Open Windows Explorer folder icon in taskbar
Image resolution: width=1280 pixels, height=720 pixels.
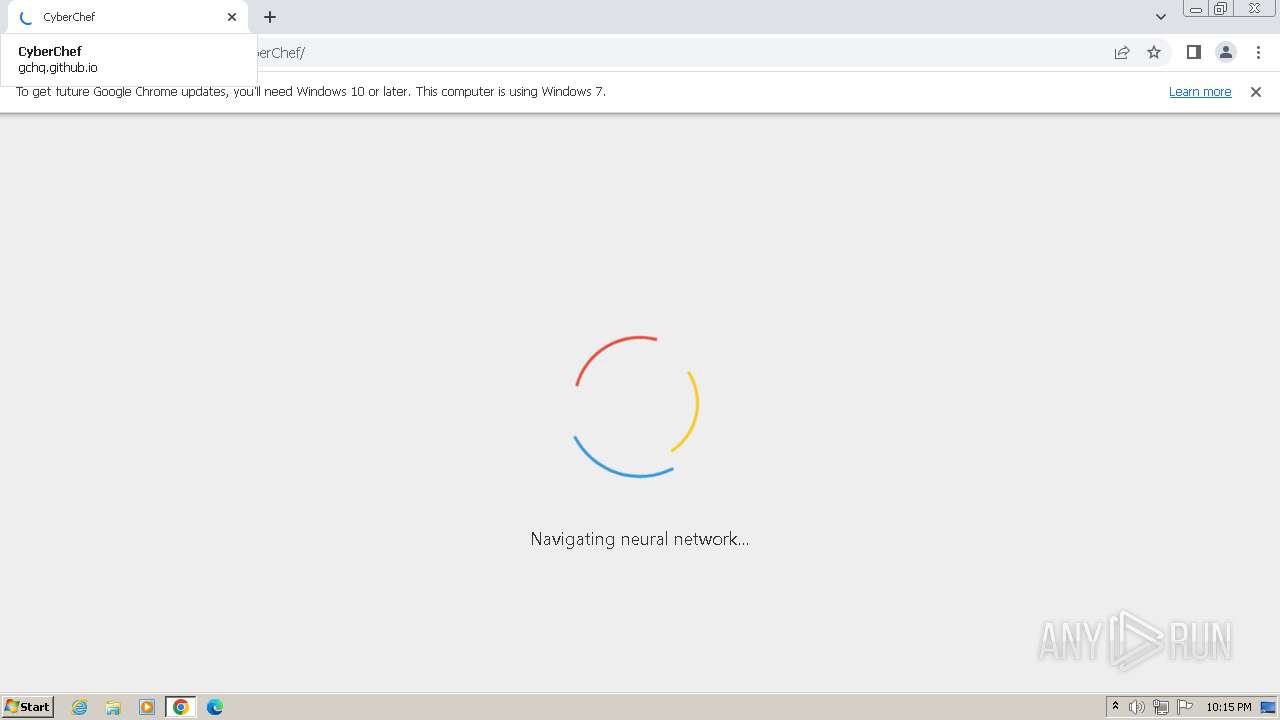click(113, 707)
